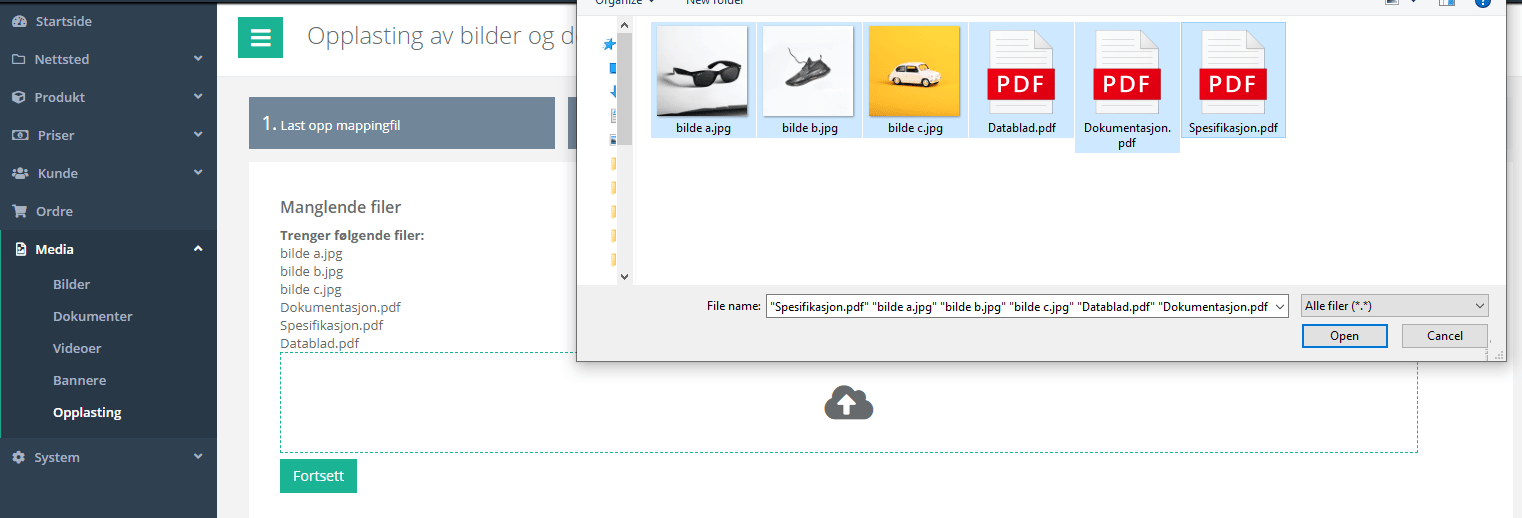
Task: Click the Produkt cube icon
Action: click(x=19, y=97)
